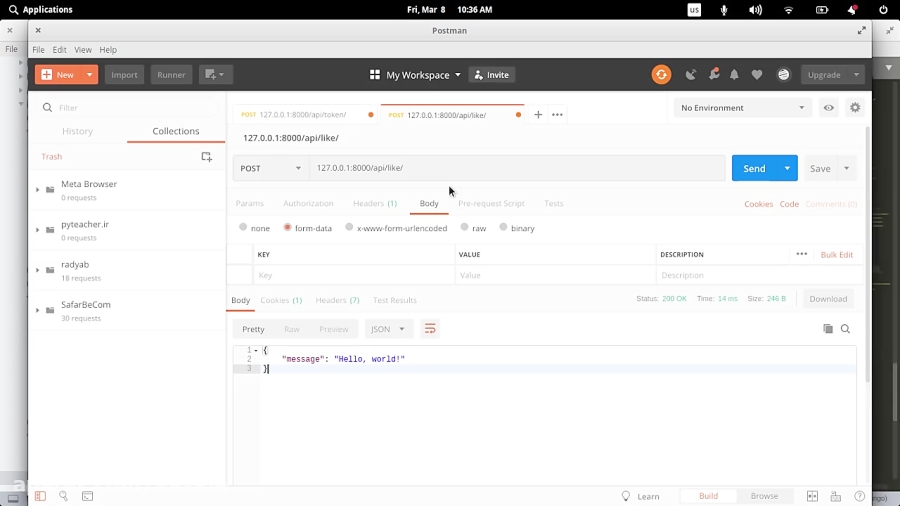
Task: Open the help question mark icon
Action: pos(859,496)
